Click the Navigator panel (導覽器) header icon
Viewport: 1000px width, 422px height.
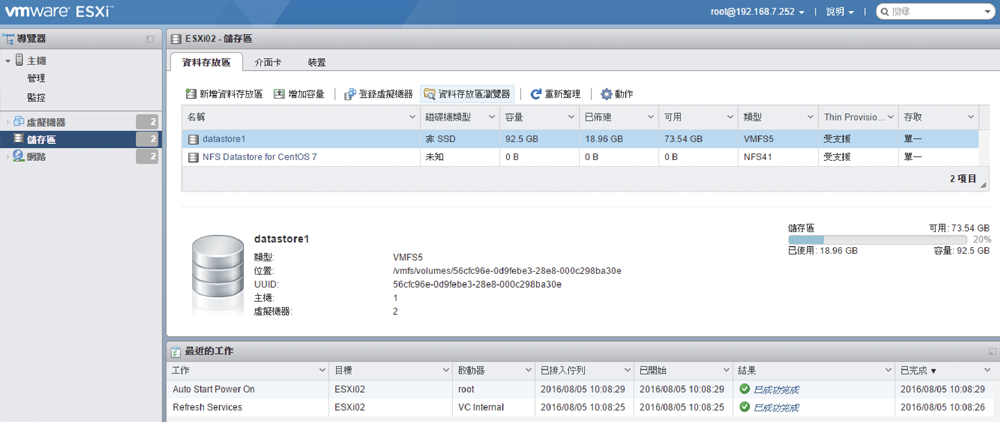coord(9,39)
